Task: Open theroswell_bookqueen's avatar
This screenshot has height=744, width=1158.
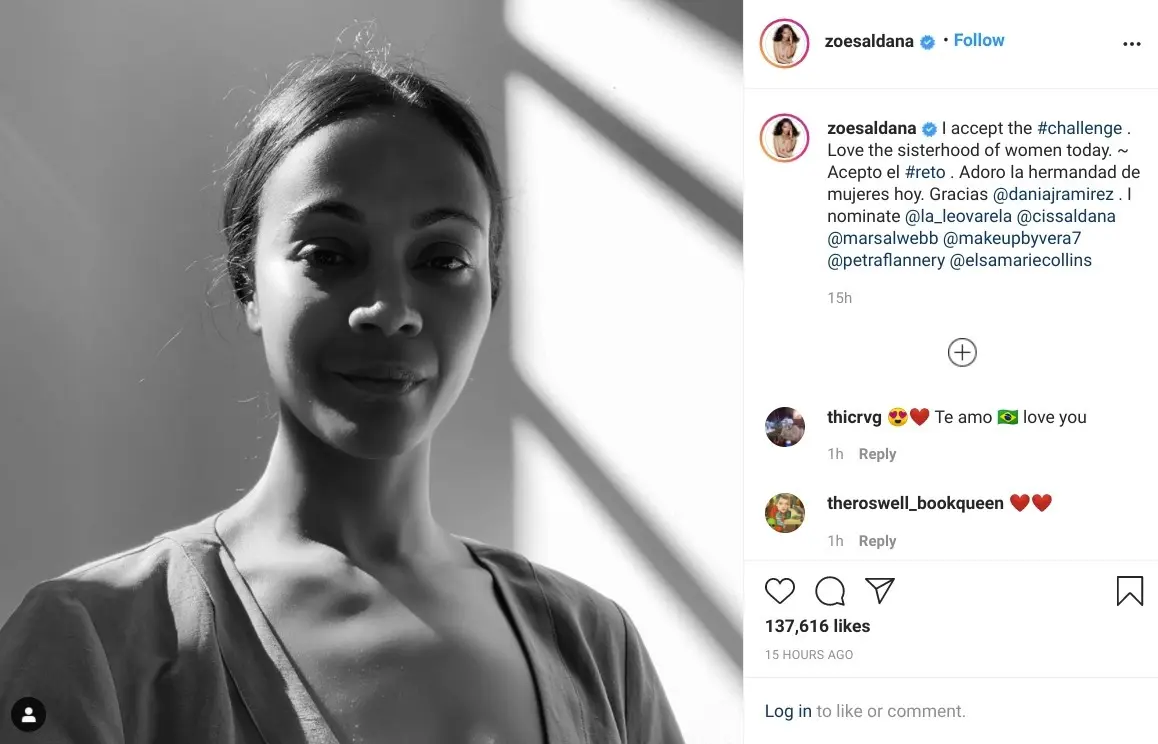Action: [785, 513]
